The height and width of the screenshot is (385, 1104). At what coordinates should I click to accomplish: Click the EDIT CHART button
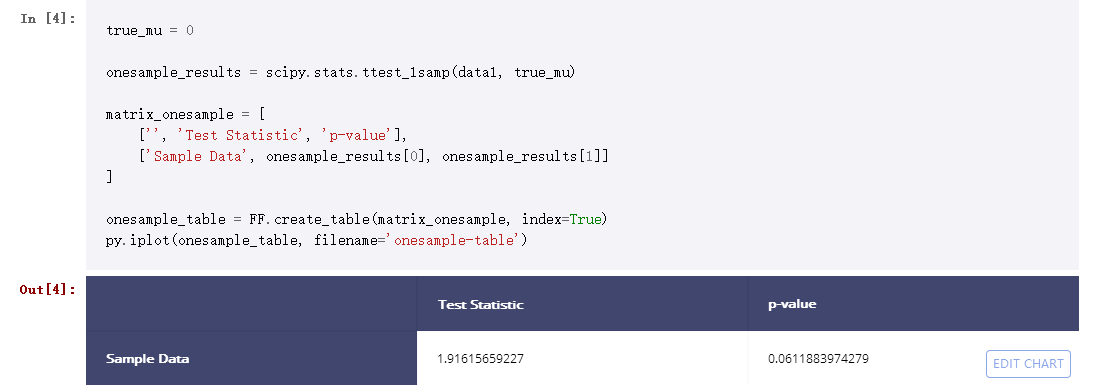coord(1028,364)
